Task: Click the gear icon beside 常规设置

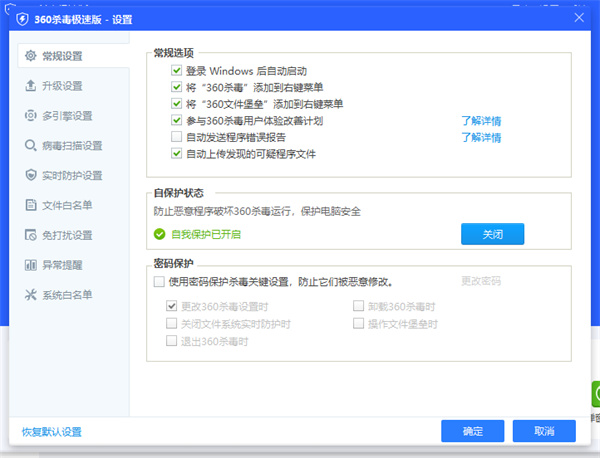Action: [31, 56]
